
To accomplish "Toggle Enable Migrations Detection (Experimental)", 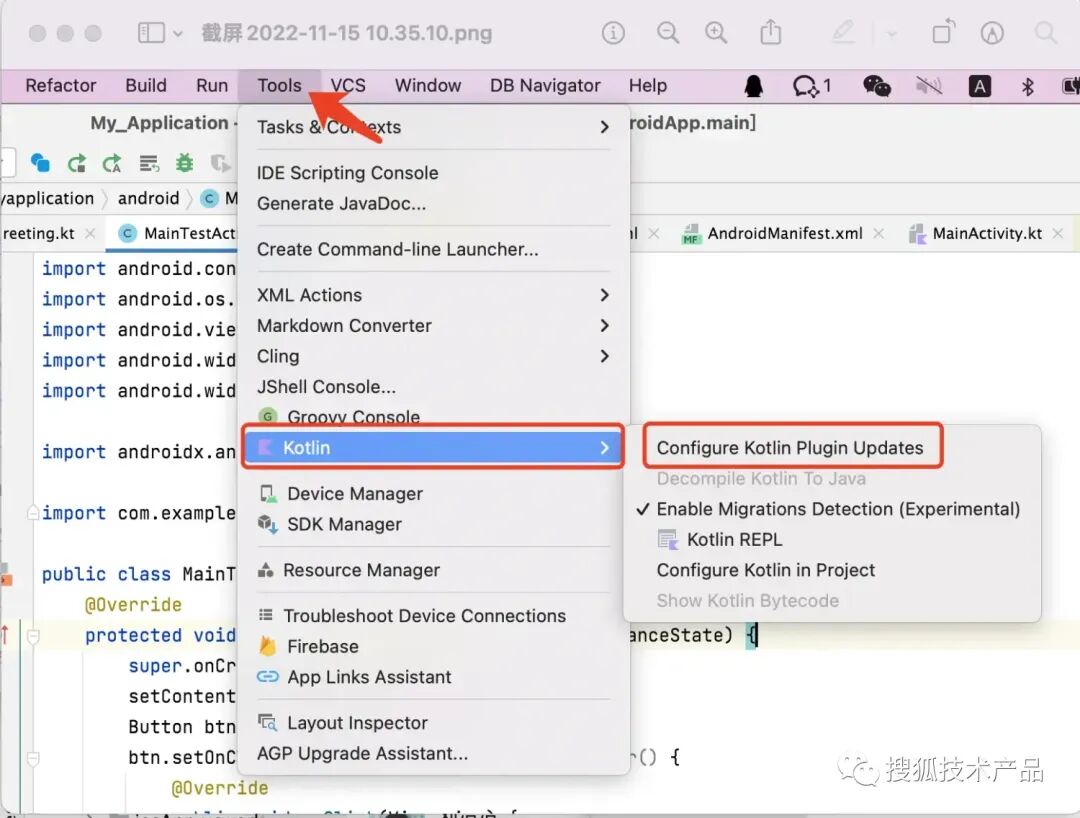I will click(x=831, y=509).
